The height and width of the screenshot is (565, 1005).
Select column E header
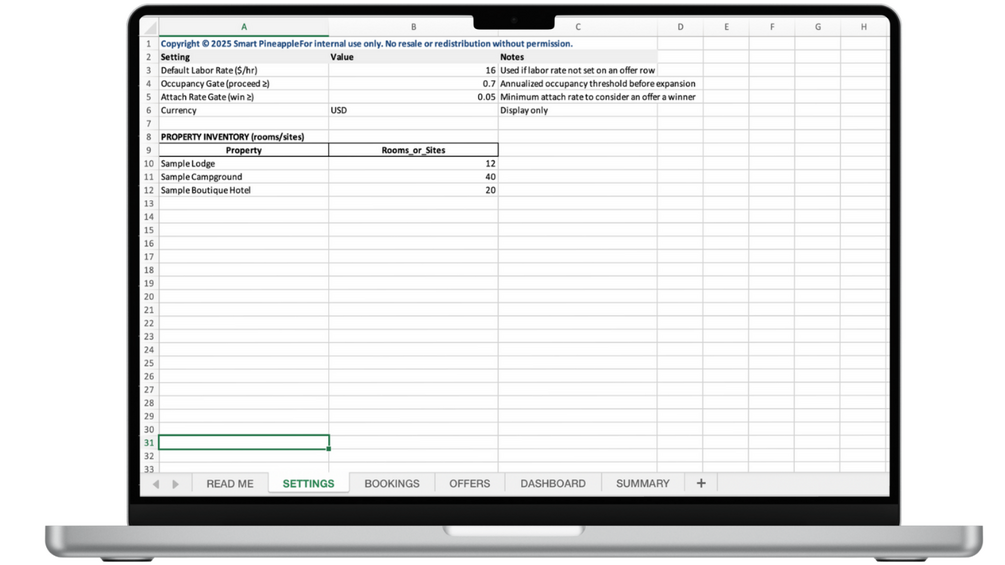[x=726, y=27]
